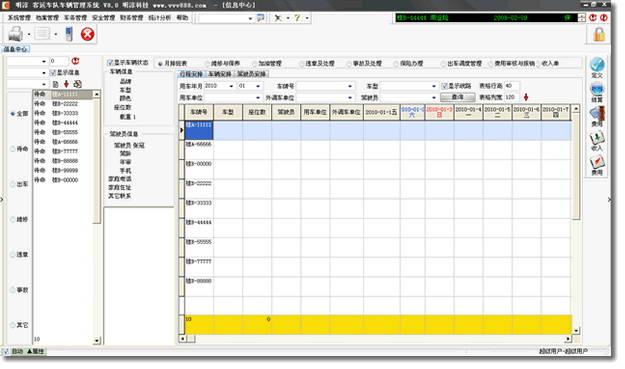Select the 其它 filter radio button
625x369 pixels.
coord(12,325)
